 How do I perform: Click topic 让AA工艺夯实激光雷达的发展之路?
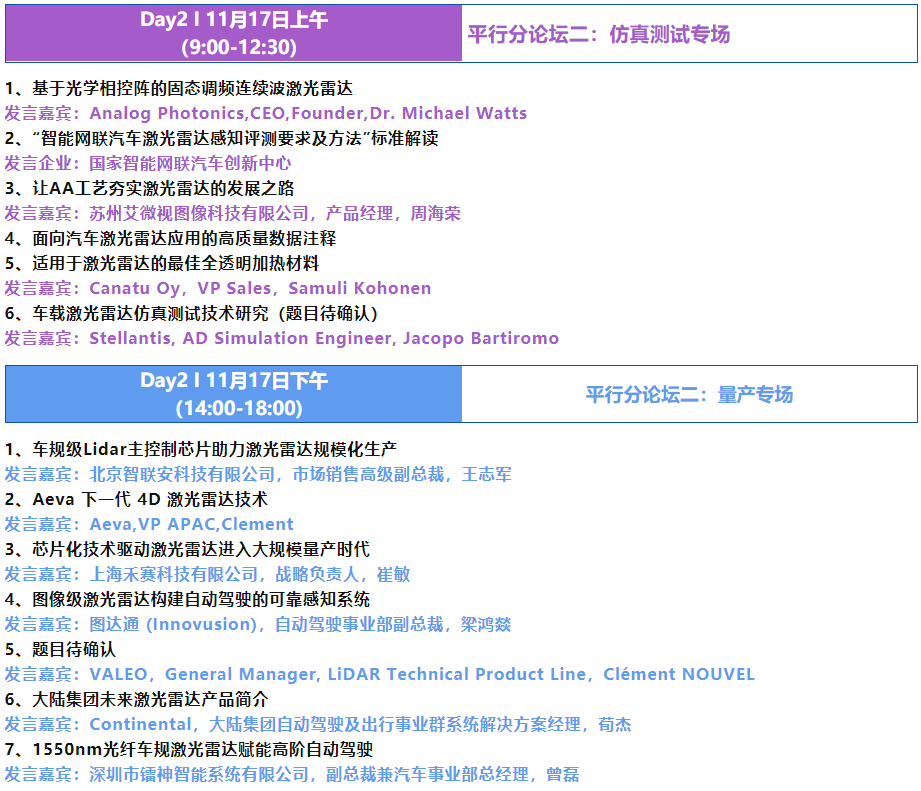coord(149,188)
